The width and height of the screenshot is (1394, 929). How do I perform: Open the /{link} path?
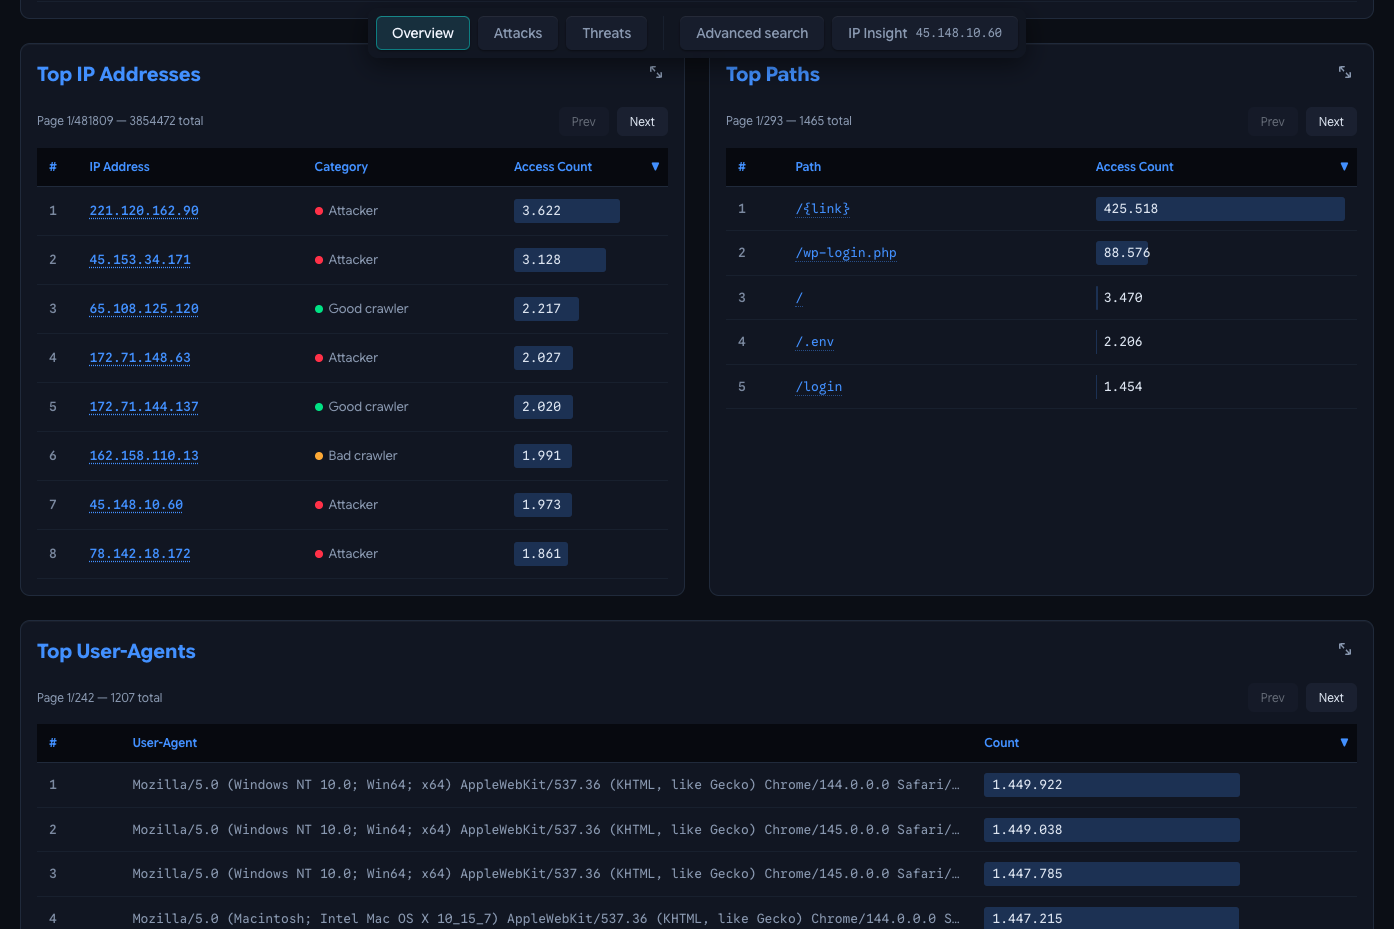(x=823, y=209)
